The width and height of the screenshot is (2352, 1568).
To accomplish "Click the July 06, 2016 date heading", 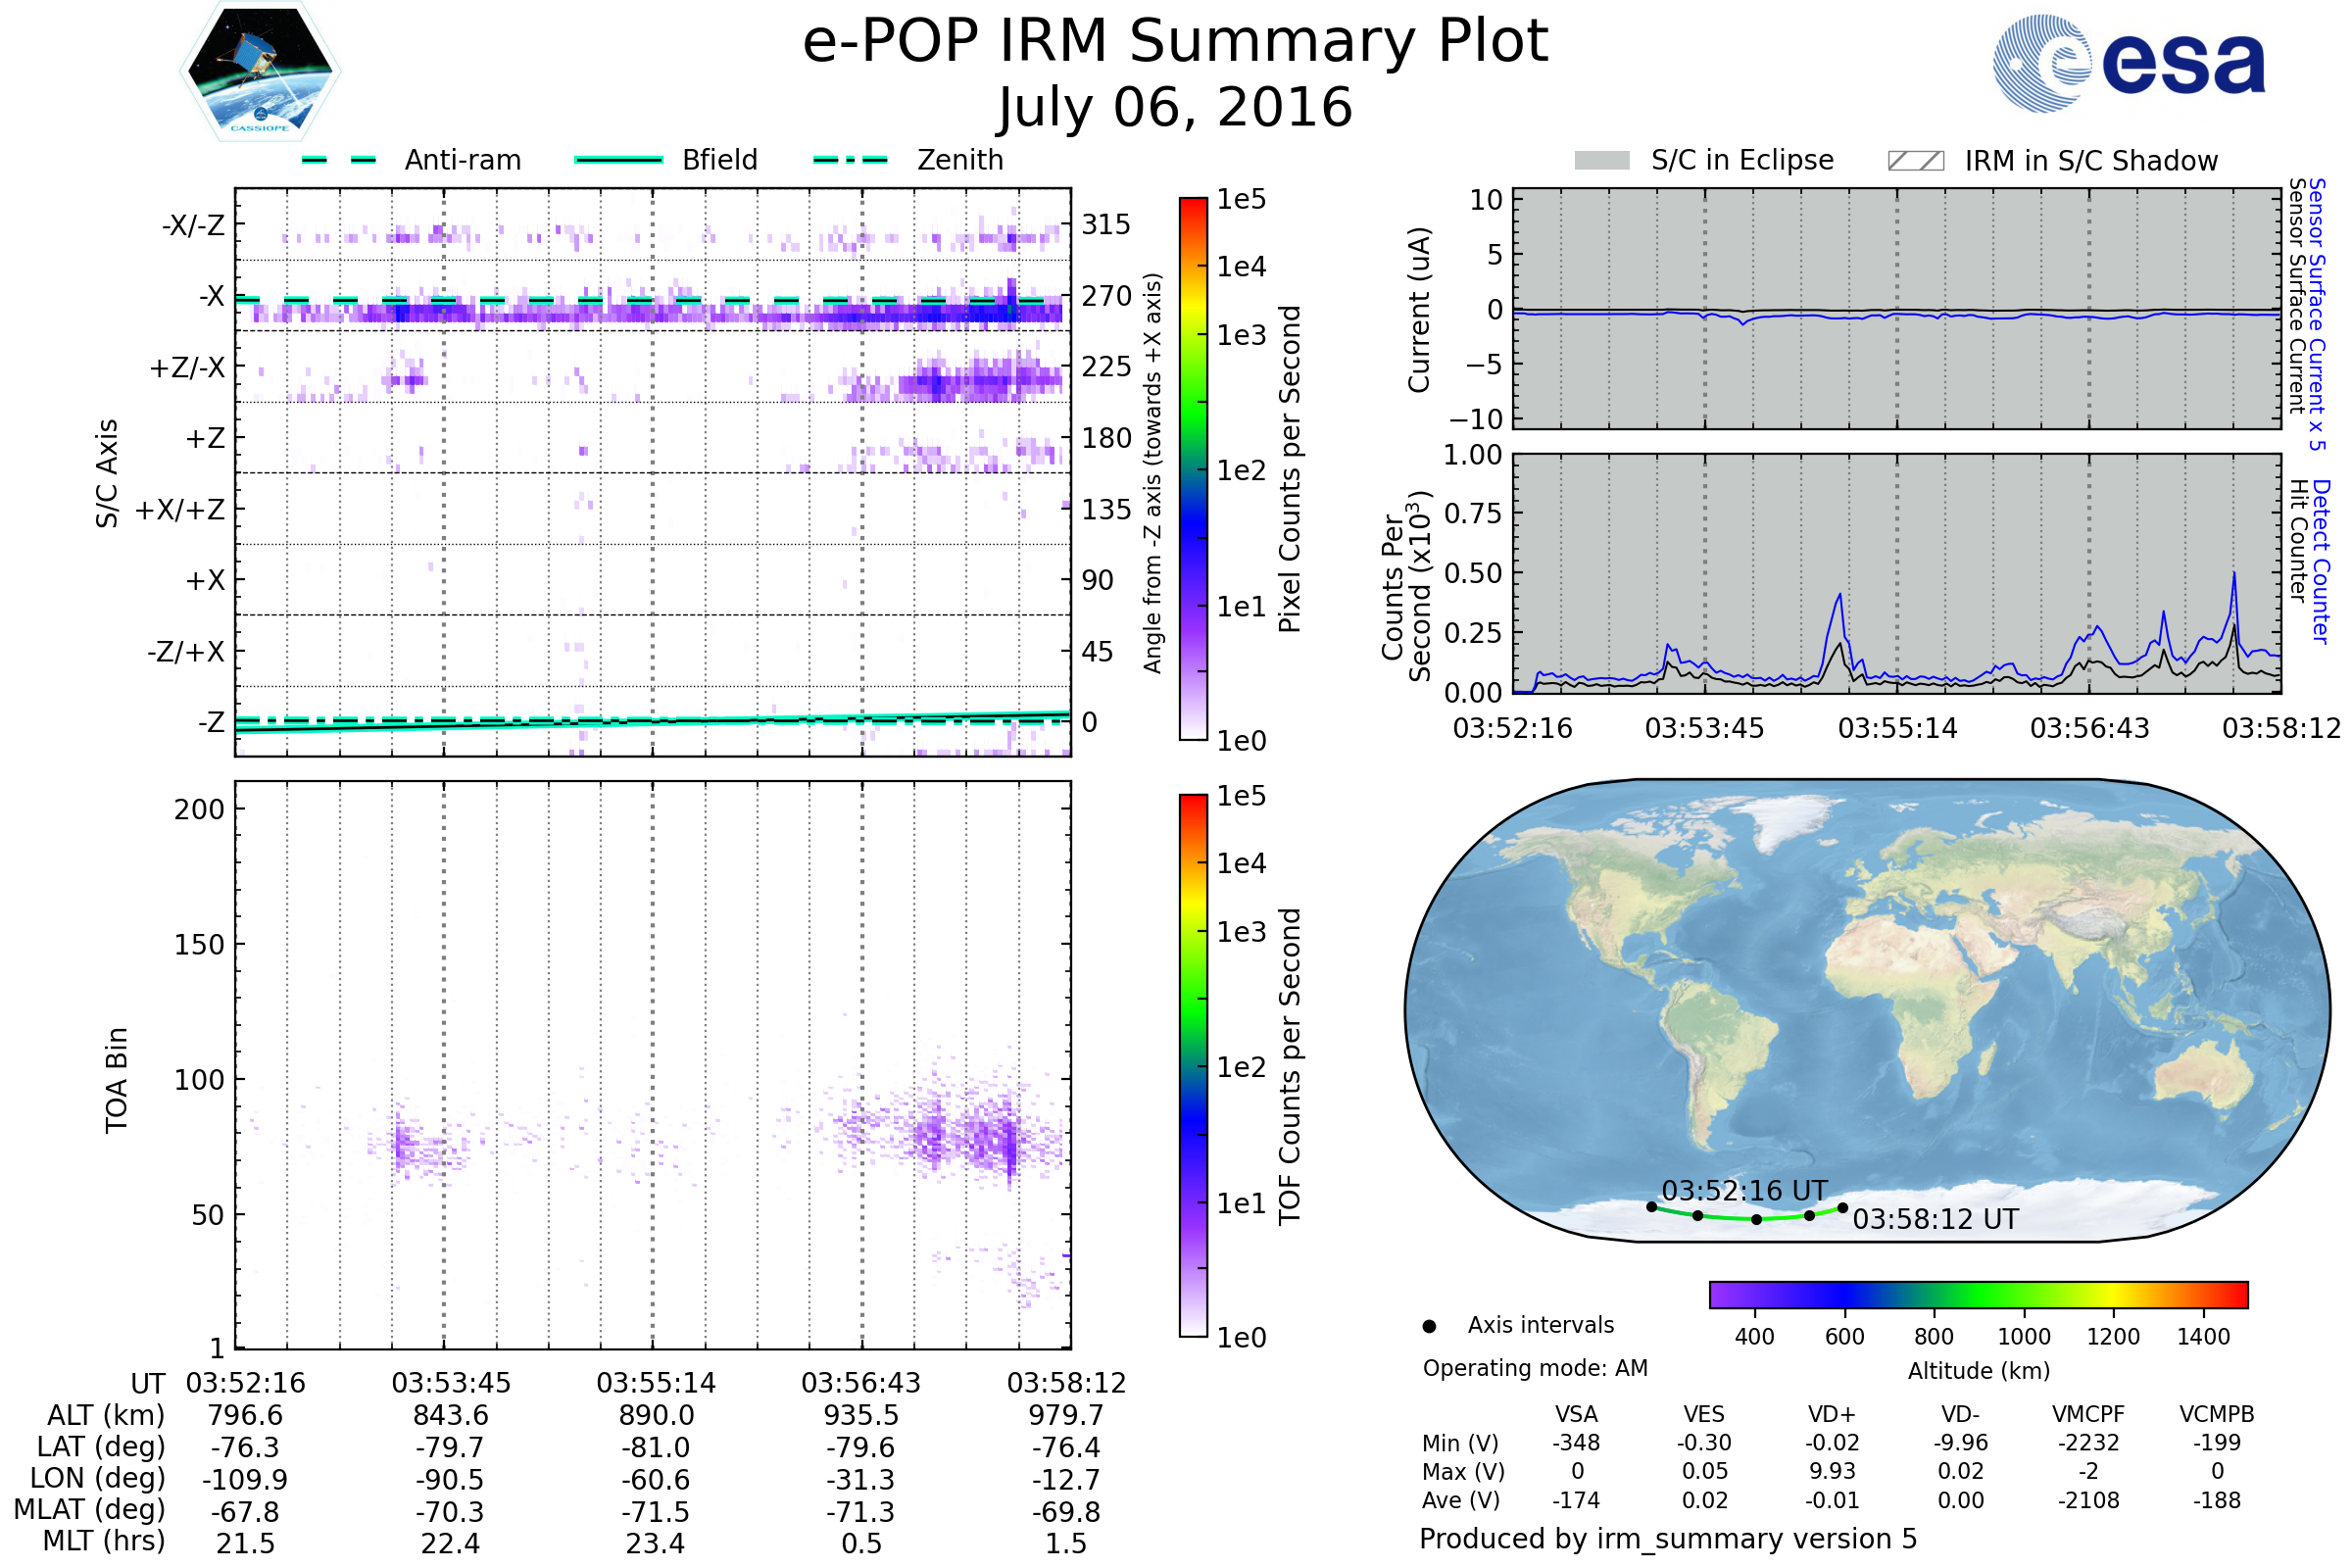I will coord(1175,108).
